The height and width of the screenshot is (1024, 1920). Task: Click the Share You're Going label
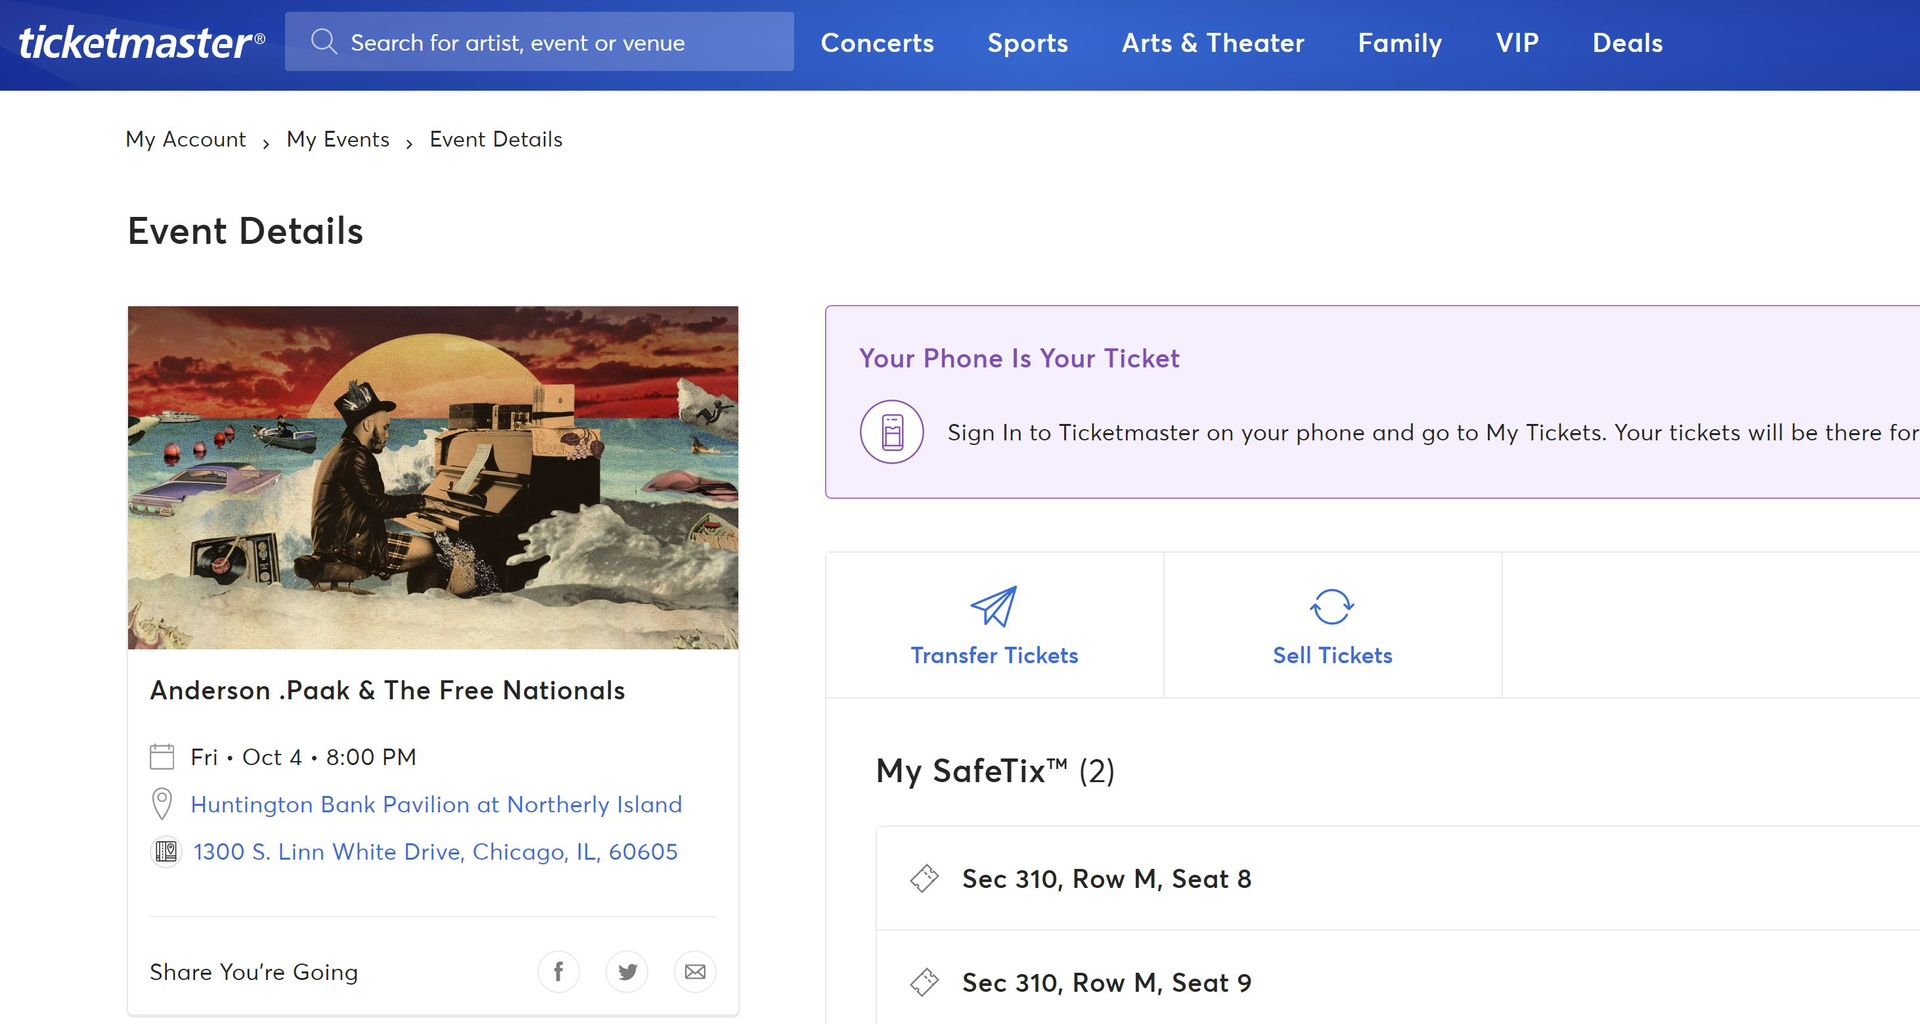pos(254,972)
